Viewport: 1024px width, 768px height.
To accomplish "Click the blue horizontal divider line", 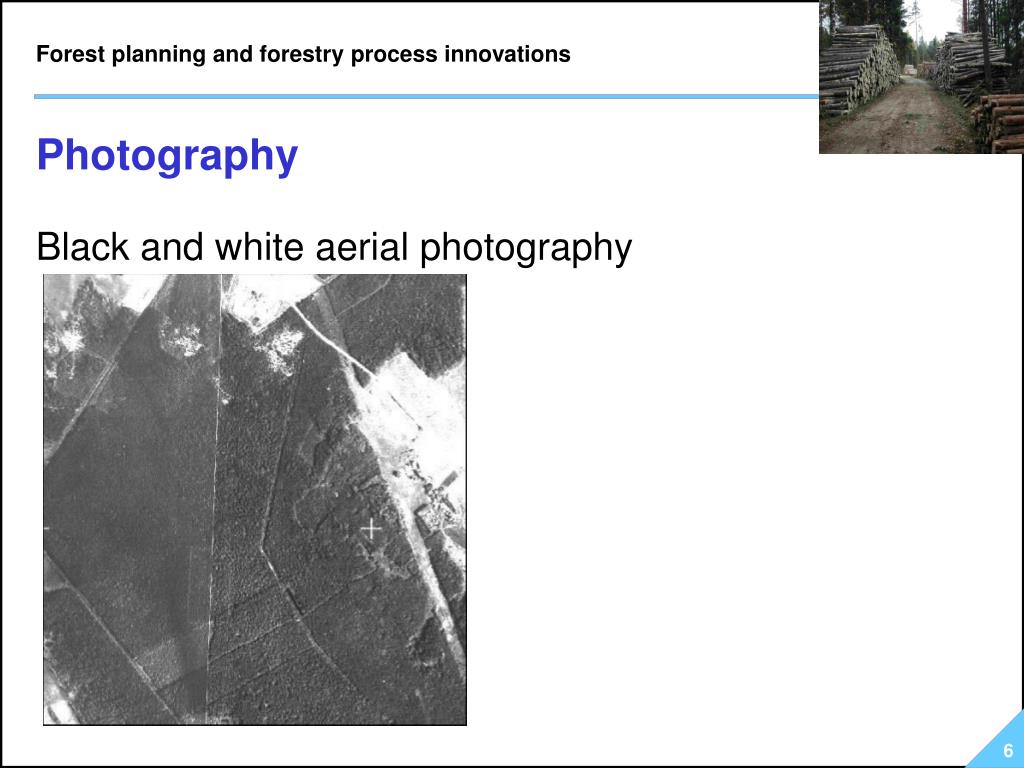I will click(x=426, y=97).
